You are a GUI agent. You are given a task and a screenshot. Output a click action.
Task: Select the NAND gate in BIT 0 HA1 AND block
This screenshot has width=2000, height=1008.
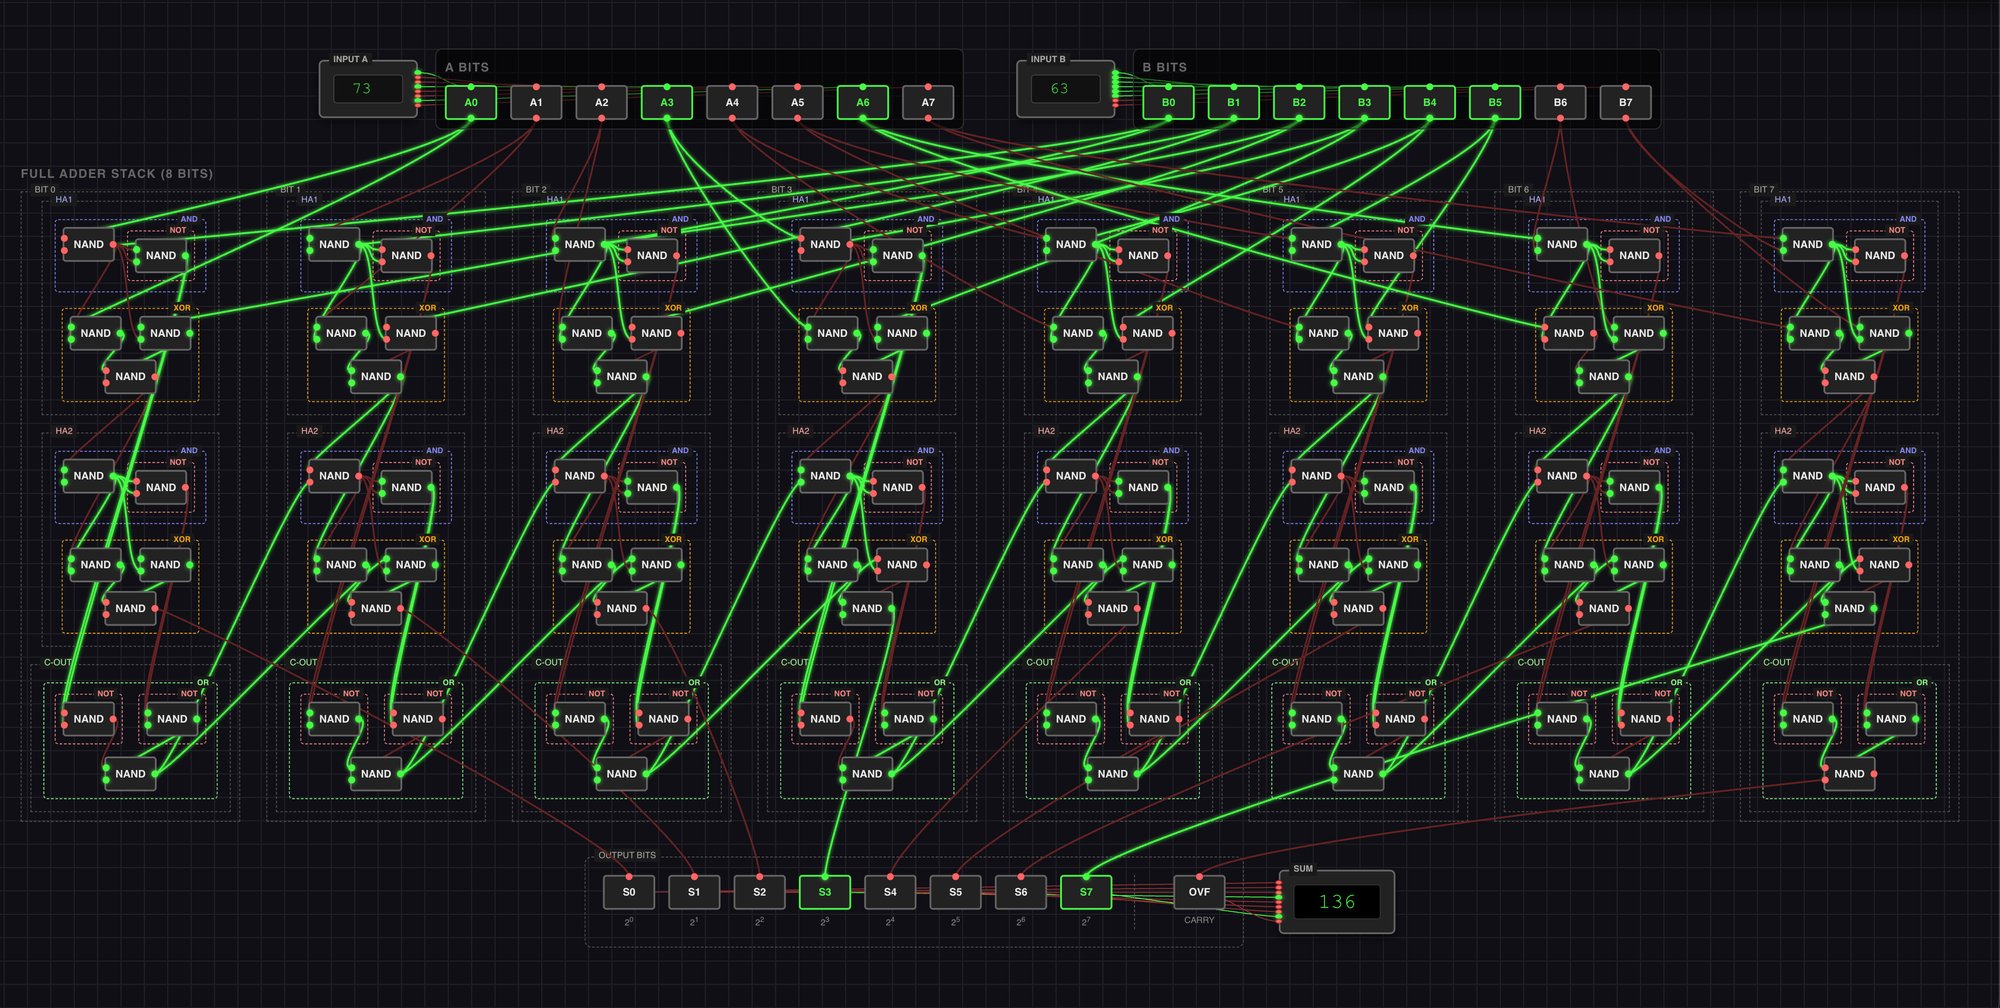[x=87, y=244]
